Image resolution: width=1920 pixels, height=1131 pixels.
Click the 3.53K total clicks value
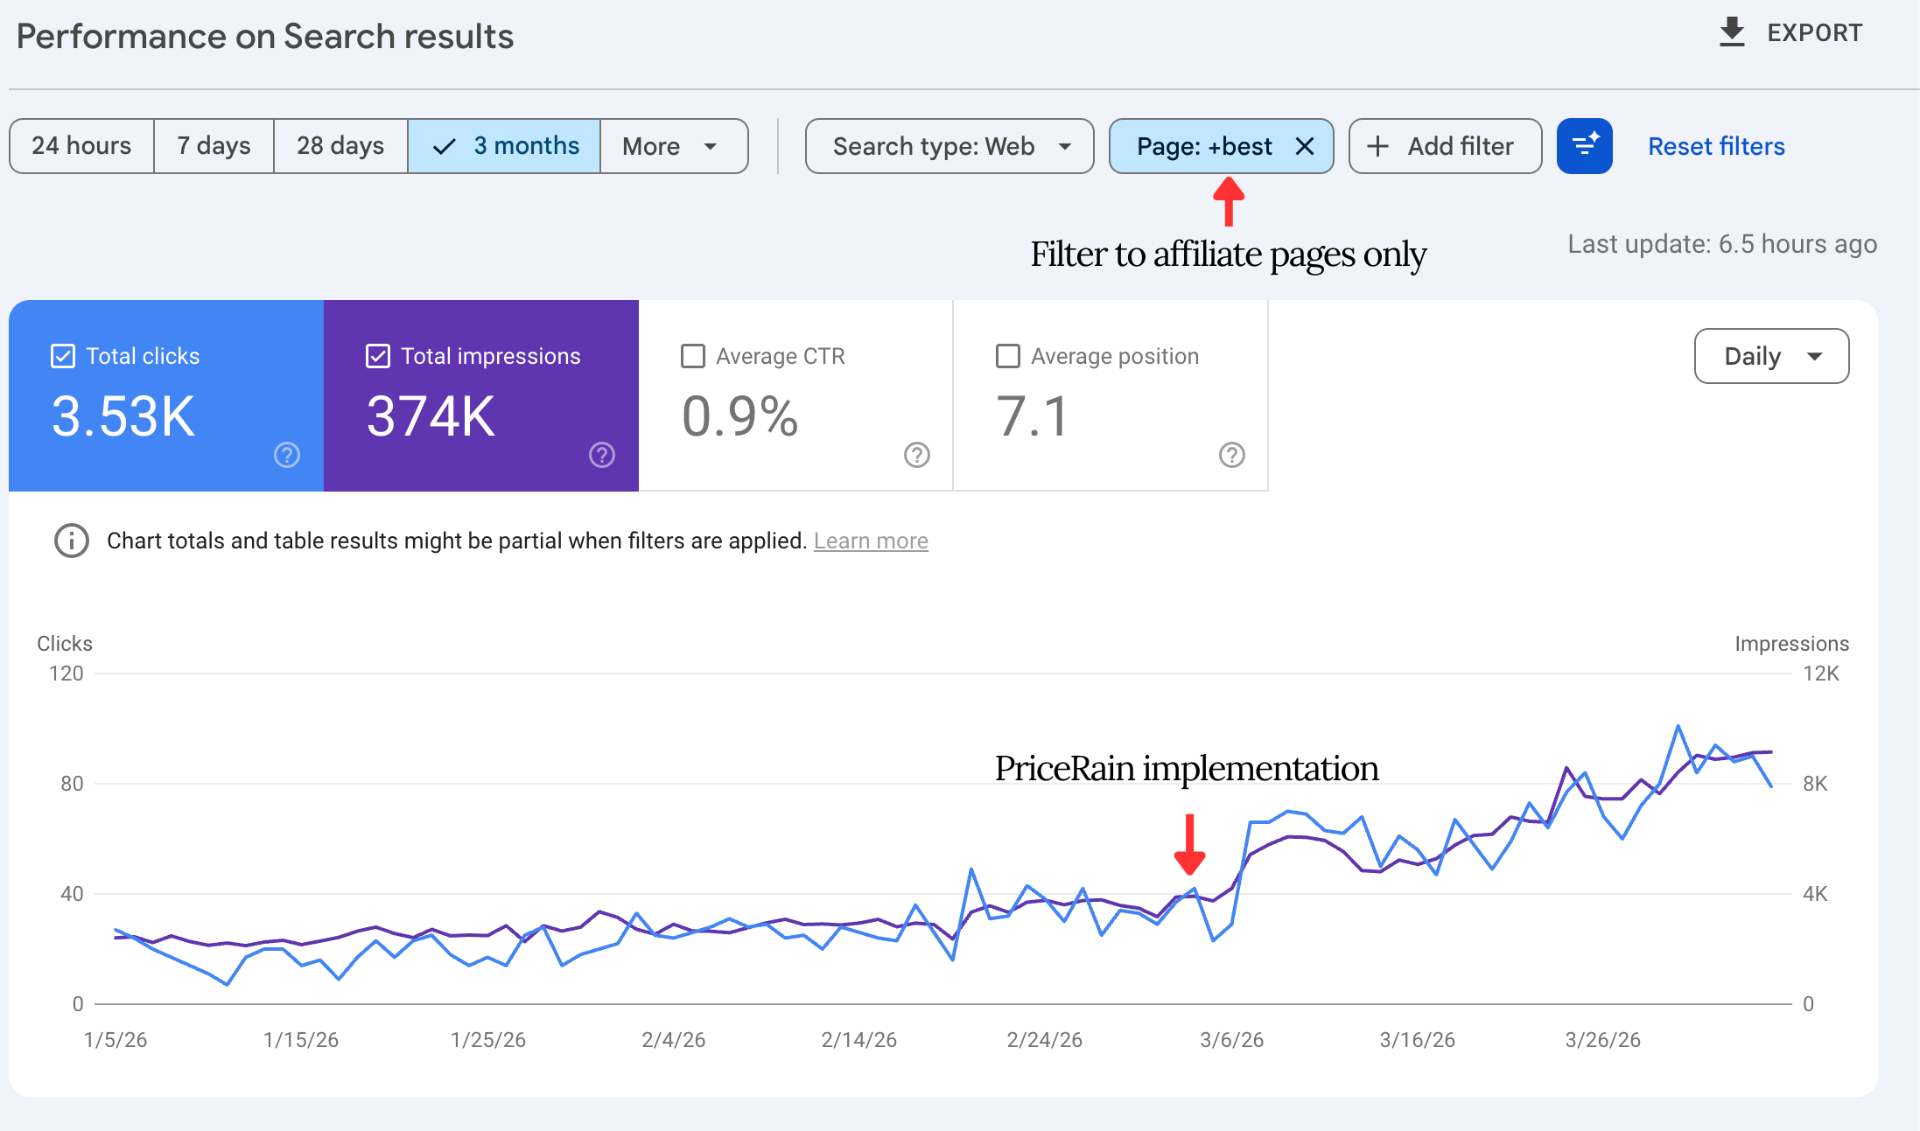pyautogui.click(x=123, y=416)
